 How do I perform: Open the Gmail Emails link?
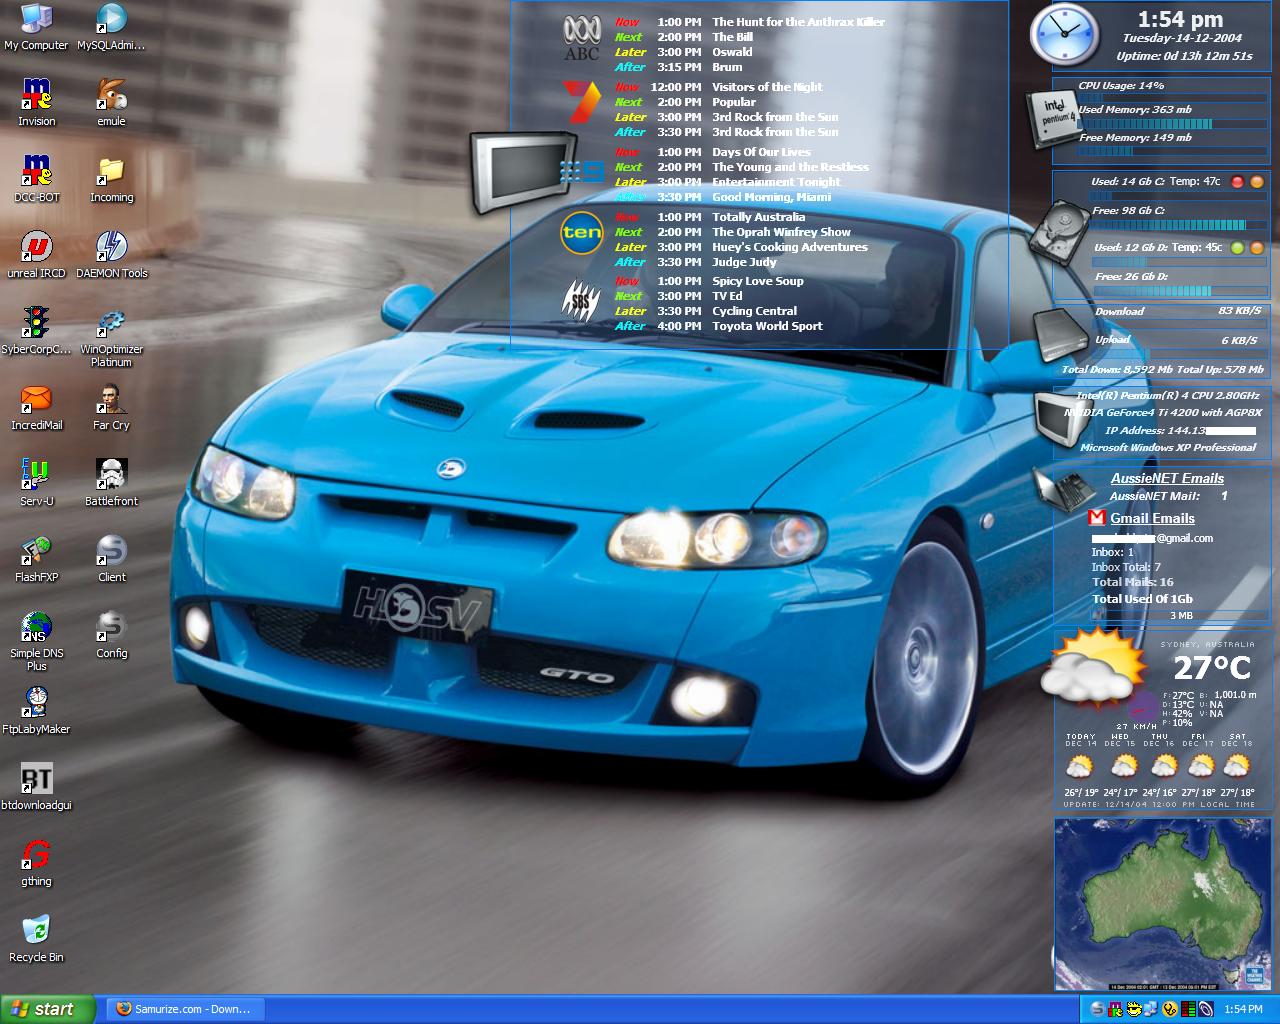click(1152, 518)
